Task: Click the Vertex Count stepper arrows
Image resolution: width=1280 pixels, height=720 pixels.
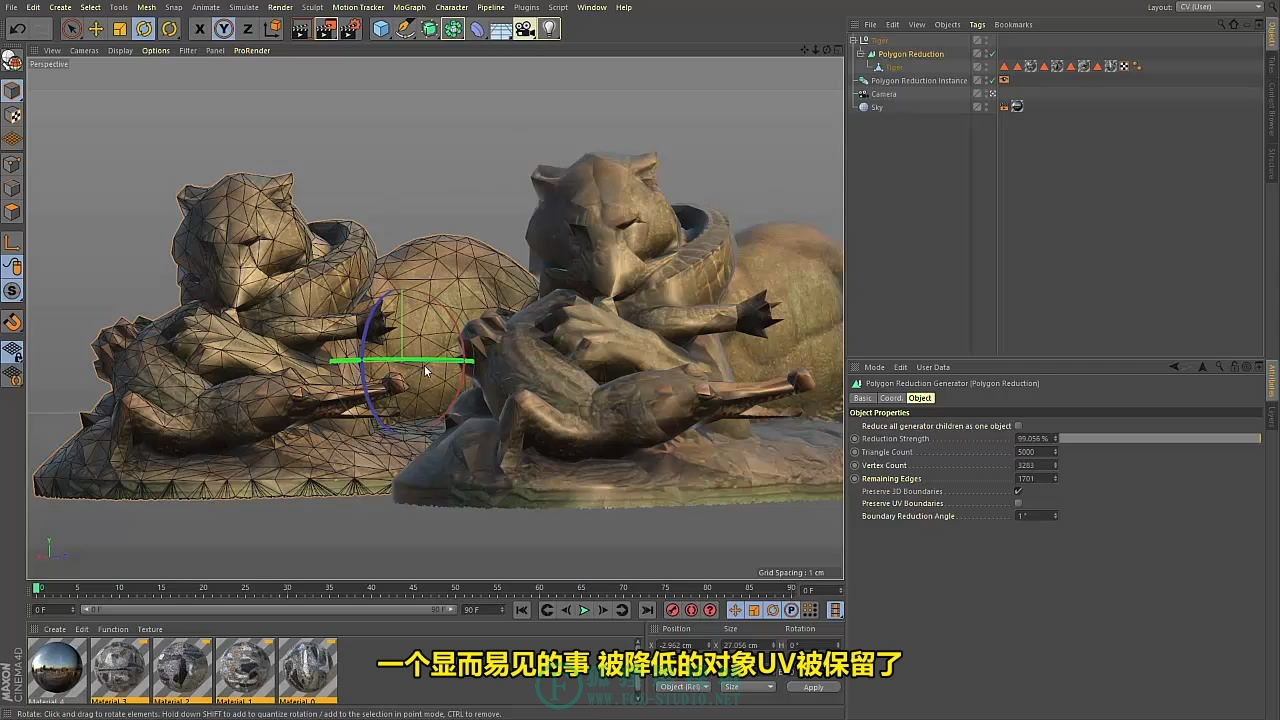Action: 1055,465
